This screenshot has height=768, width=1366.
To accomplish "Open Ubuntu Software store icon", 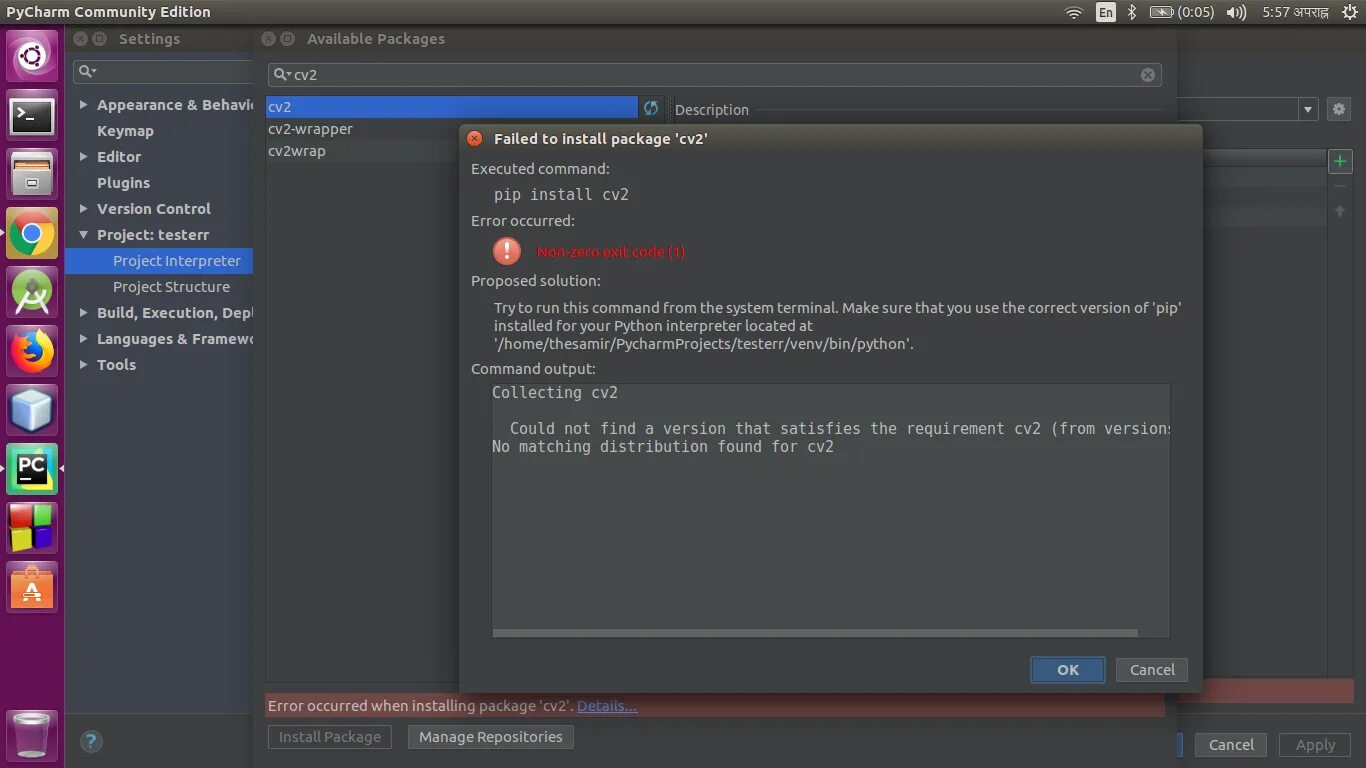I will click(32, 587).
